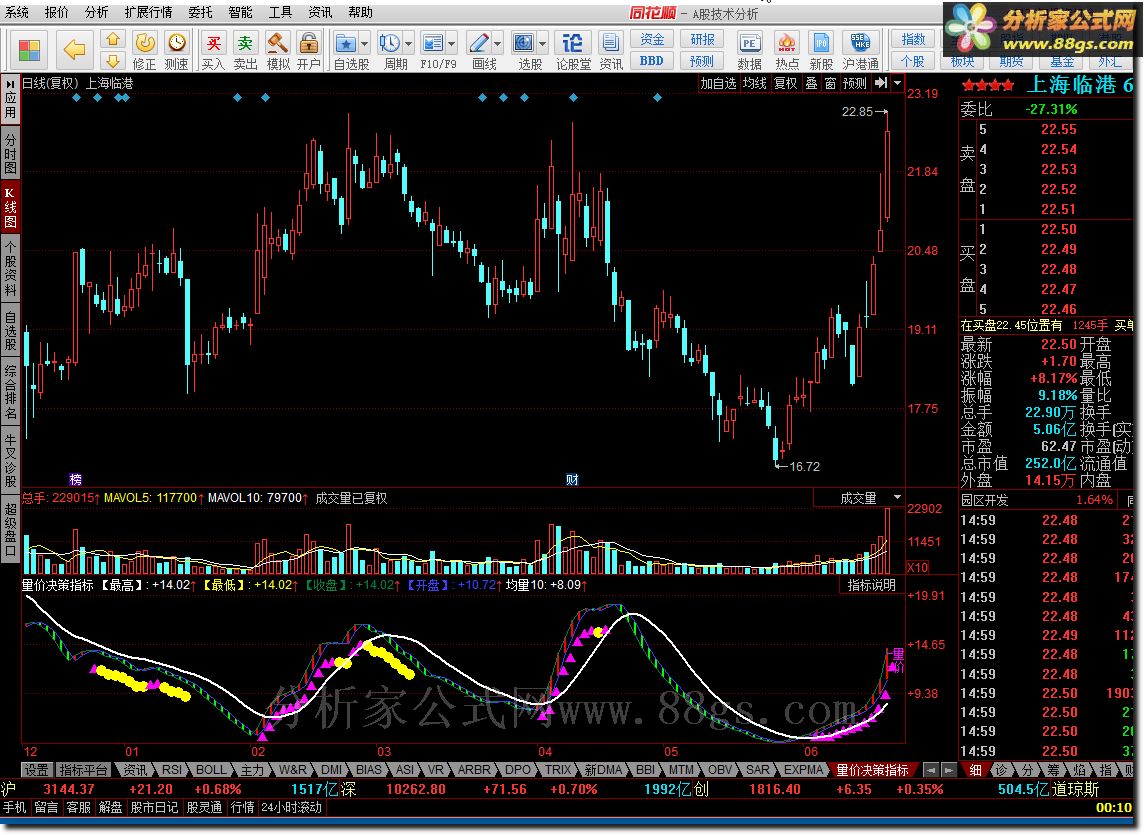Expand the 画线 drawing dropdown arrow

click(x=498, y=44)
